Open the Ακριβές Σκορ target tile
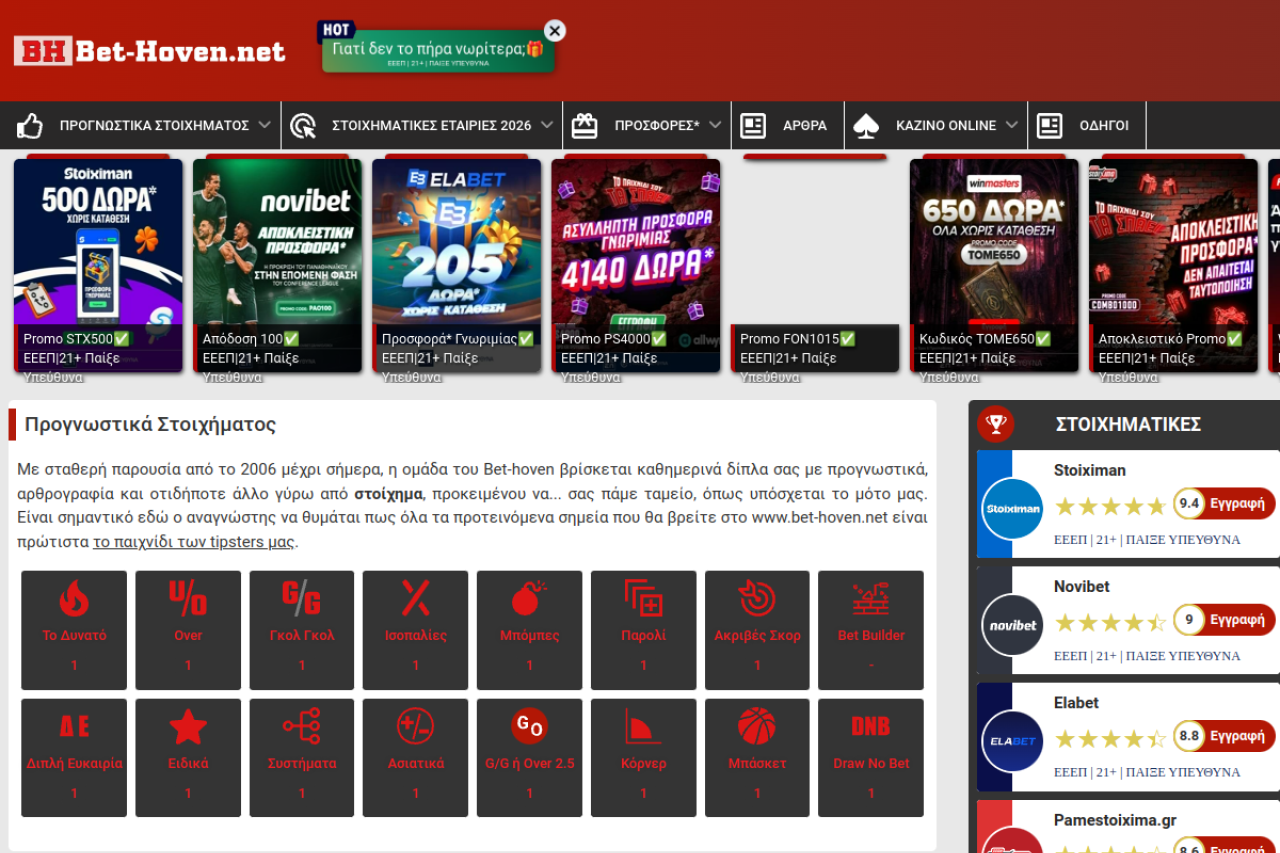 tap(757, 630)
